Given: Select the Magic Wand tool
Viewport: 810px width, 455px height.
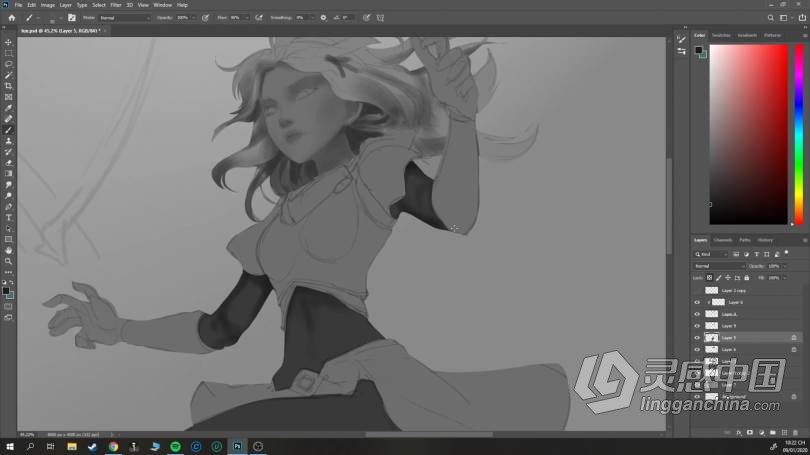Looking at the screenshot, I should click(8, 75).
